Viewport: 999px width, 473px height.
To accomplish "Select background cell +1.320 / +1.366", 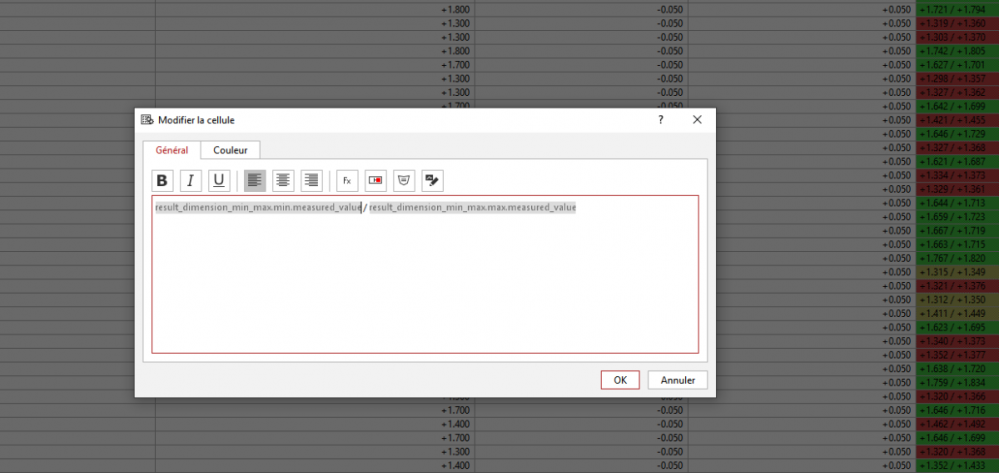I will click(957, 397).
